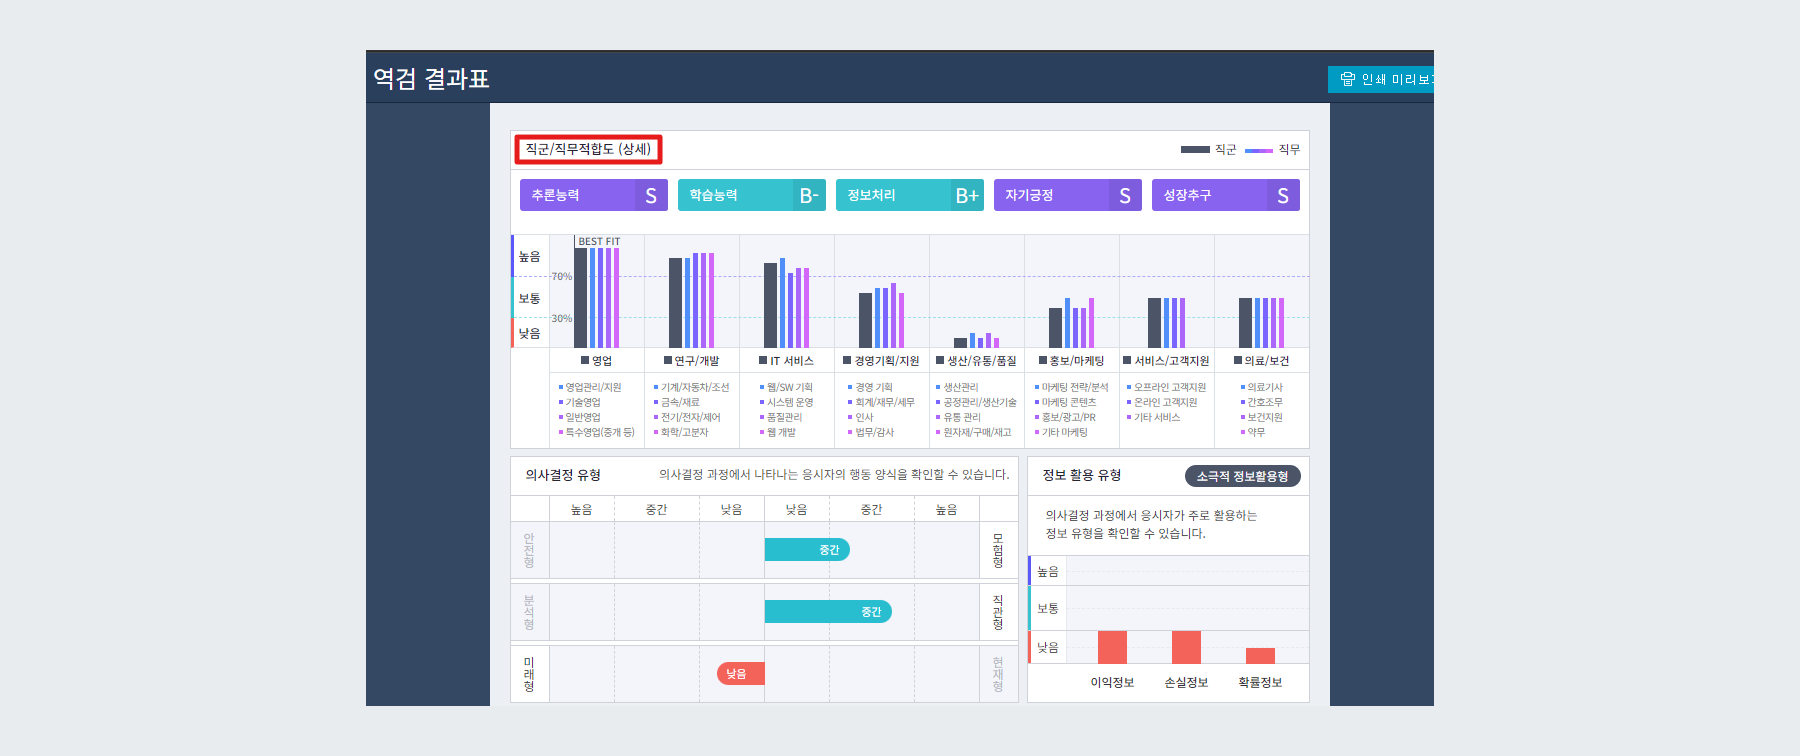
Task: Click the 전기/전자/제어 job item
Action: (687, 417)
